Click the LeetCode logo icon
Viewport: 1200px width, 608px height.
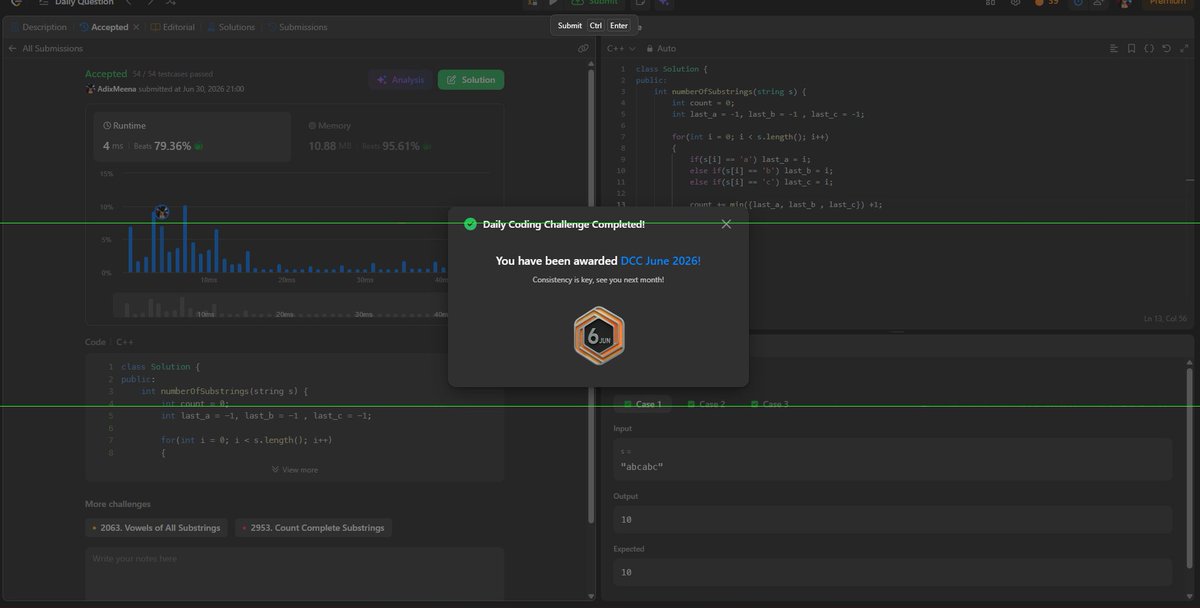coord(15,3)
